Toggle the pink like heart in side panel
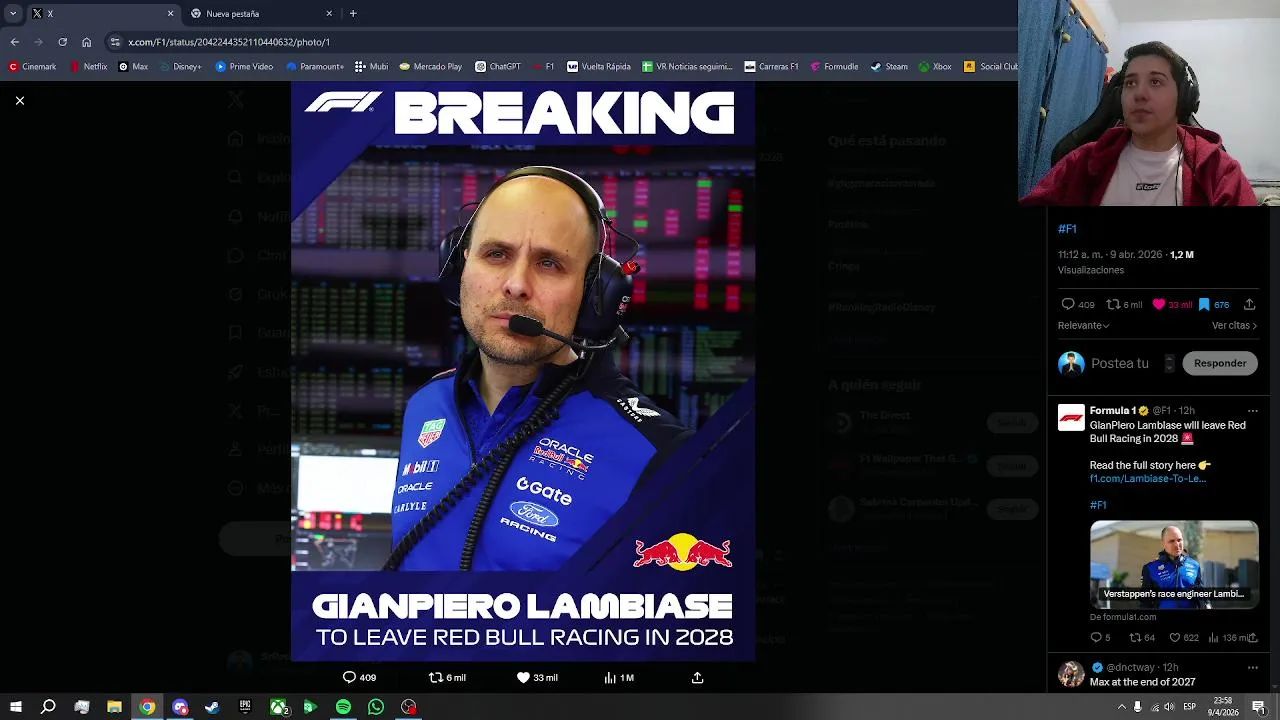 1159,304
